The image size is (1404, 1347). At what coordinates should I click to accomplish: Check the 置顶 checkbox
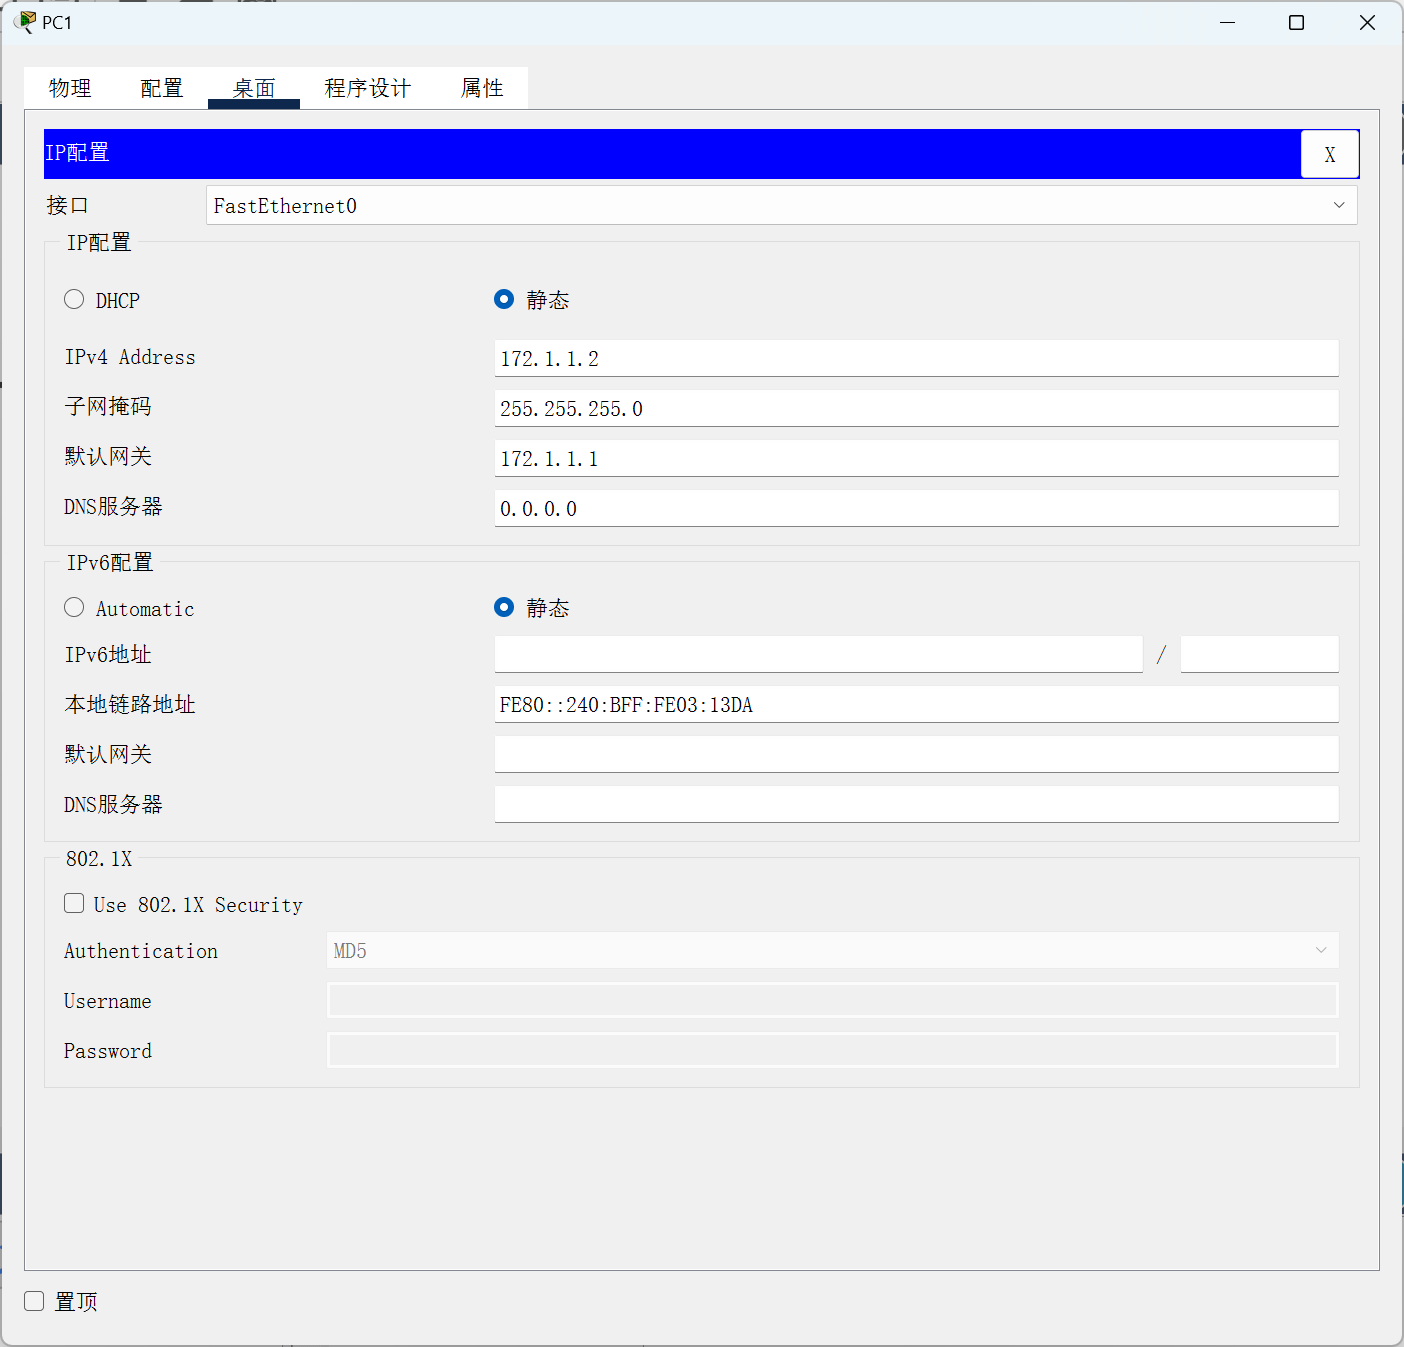tap(34, 1301)
